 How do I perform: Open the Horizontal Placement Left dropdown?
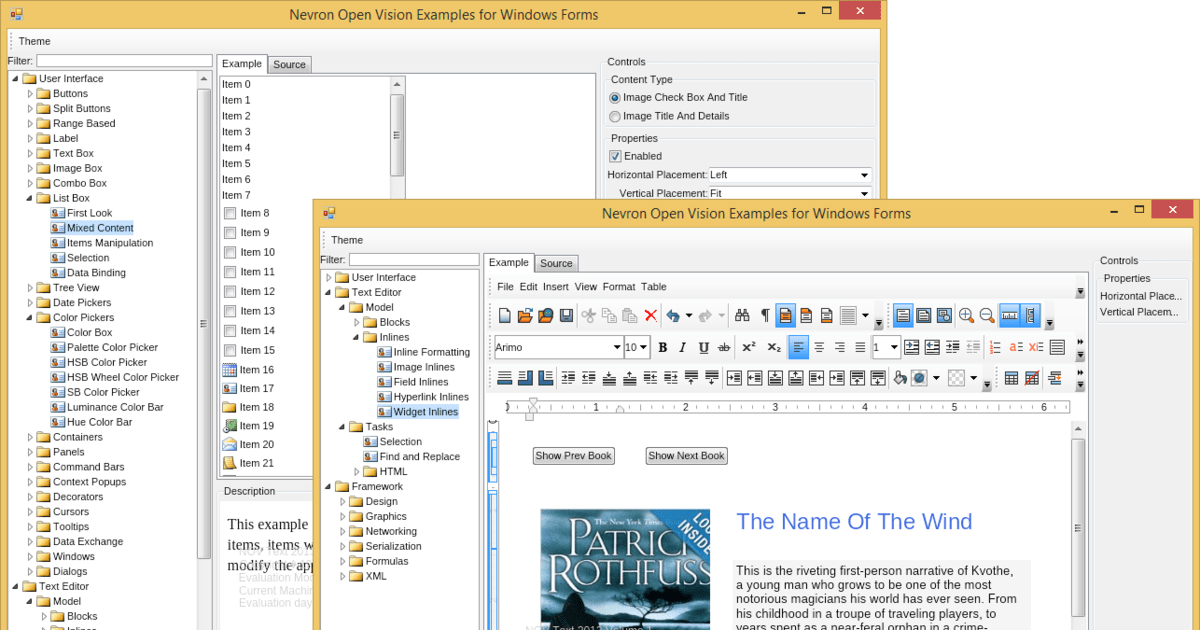click(864, 175)
